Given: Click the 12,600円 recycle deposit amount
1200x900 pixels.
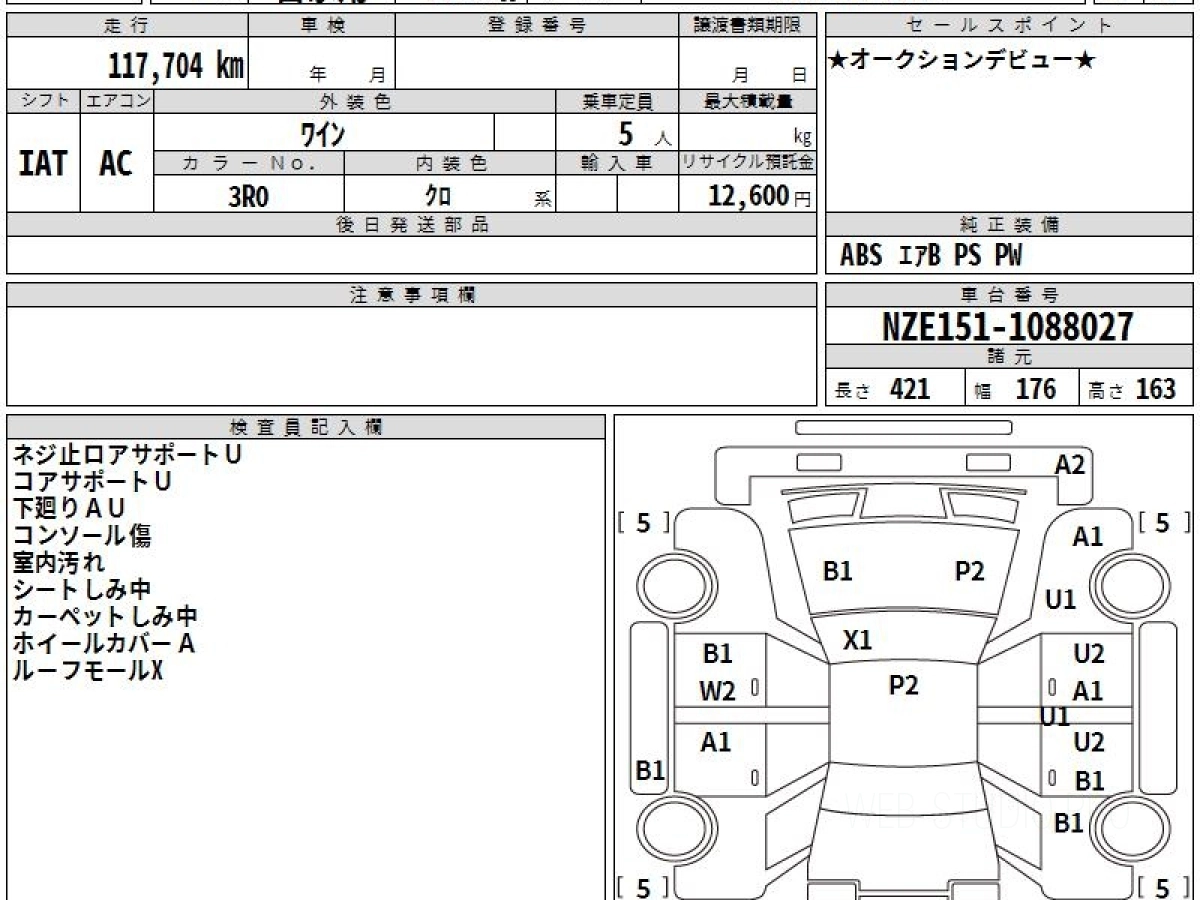Looking at the screenshot, I should point(759,196).
